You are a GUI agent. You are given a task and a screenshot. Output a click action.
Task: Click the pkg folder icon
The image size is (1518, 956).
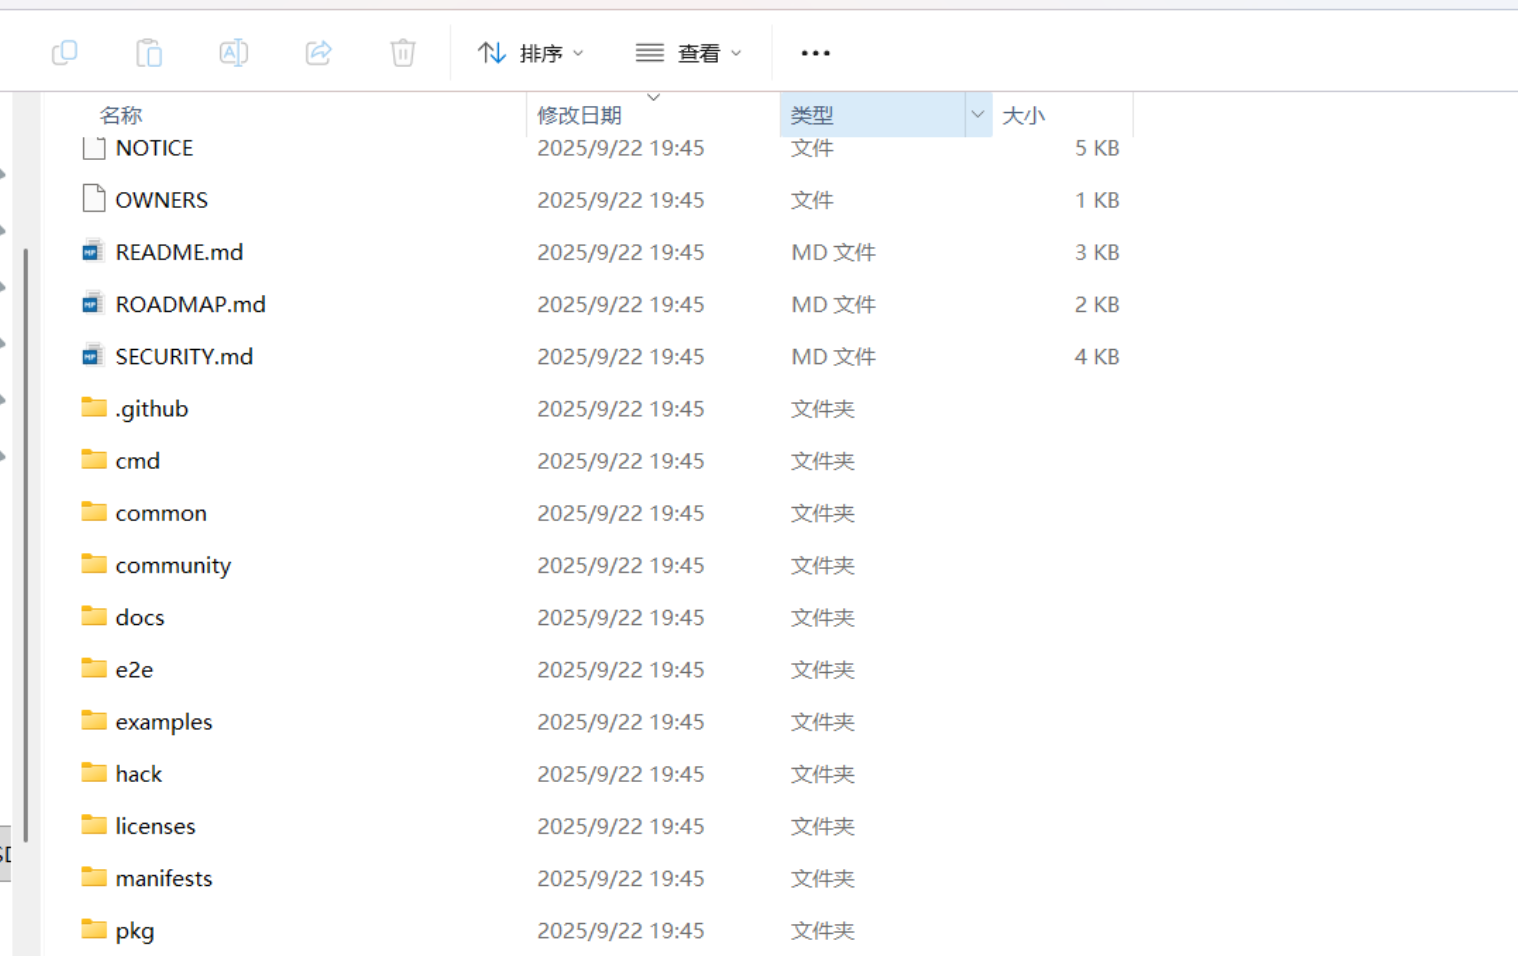point(94,928)
